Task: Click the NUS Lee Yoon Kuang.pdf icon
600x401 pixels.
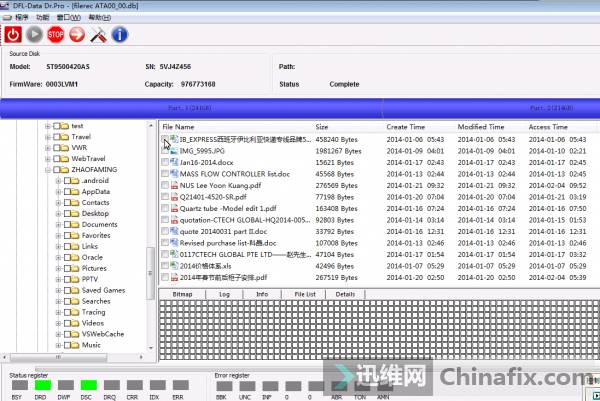Action: tap(174, 185)
